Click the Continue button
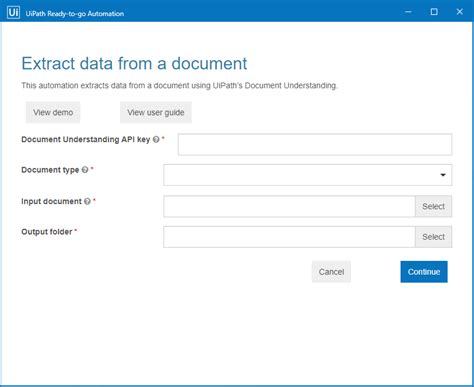Viewport: 474px width, 387px height. (x=424, y=272)
